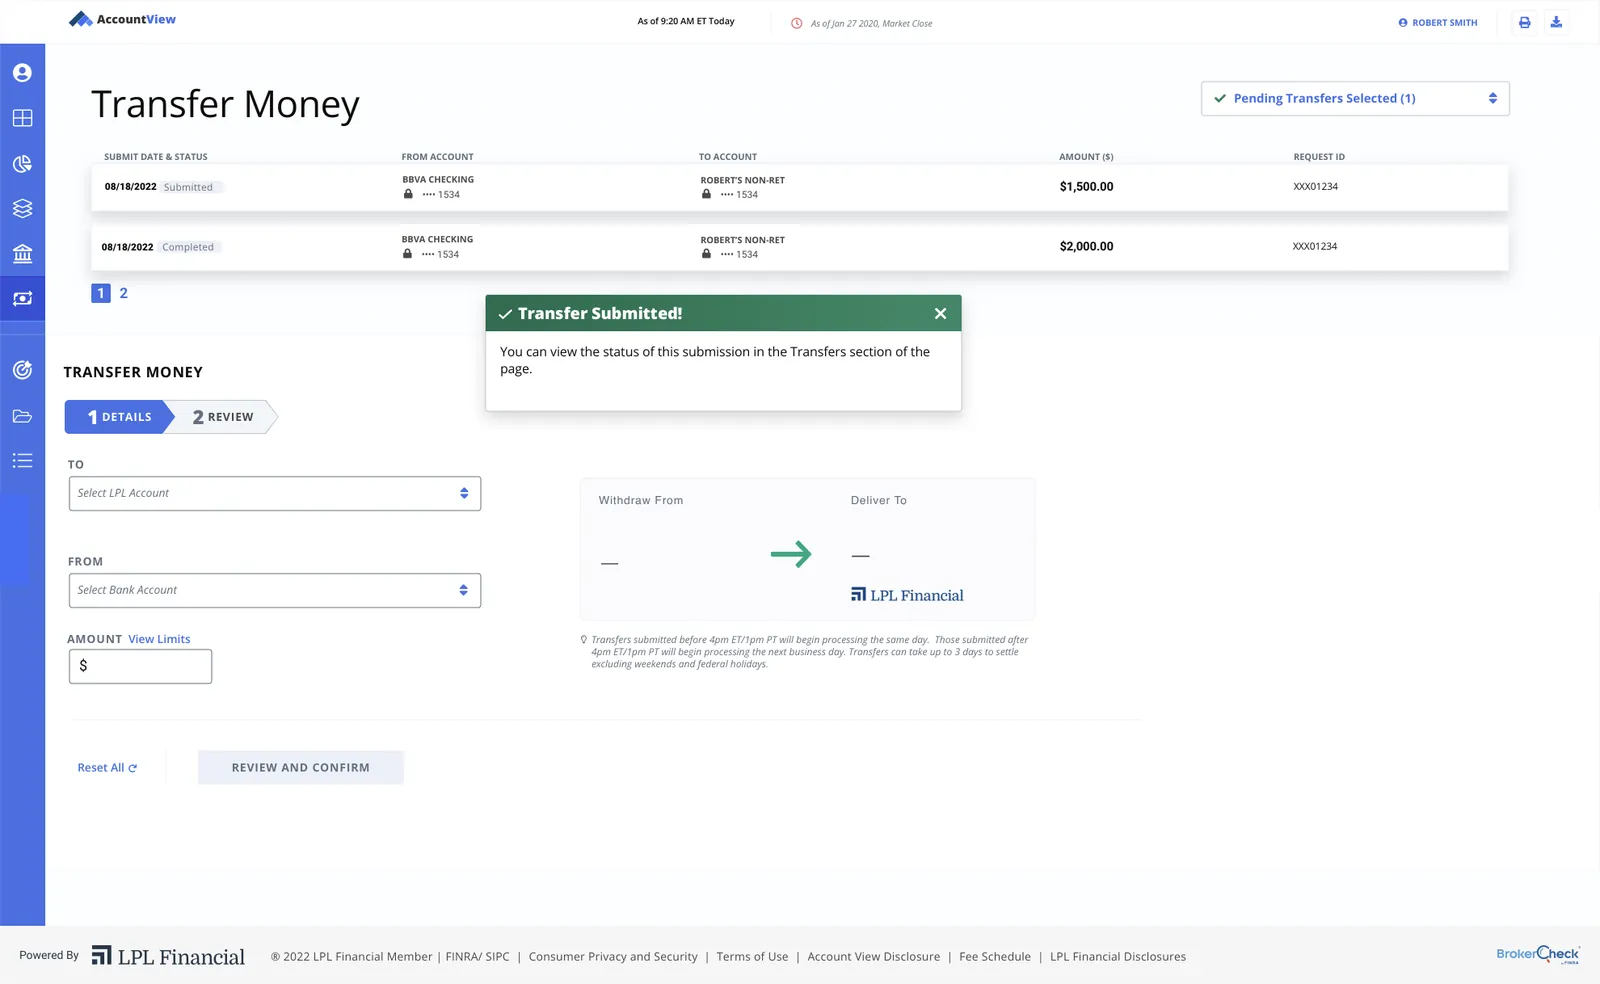This screenshot has width=1600, height=984.
Task: Click the Reset All link
Action: [x=107, y=768]
